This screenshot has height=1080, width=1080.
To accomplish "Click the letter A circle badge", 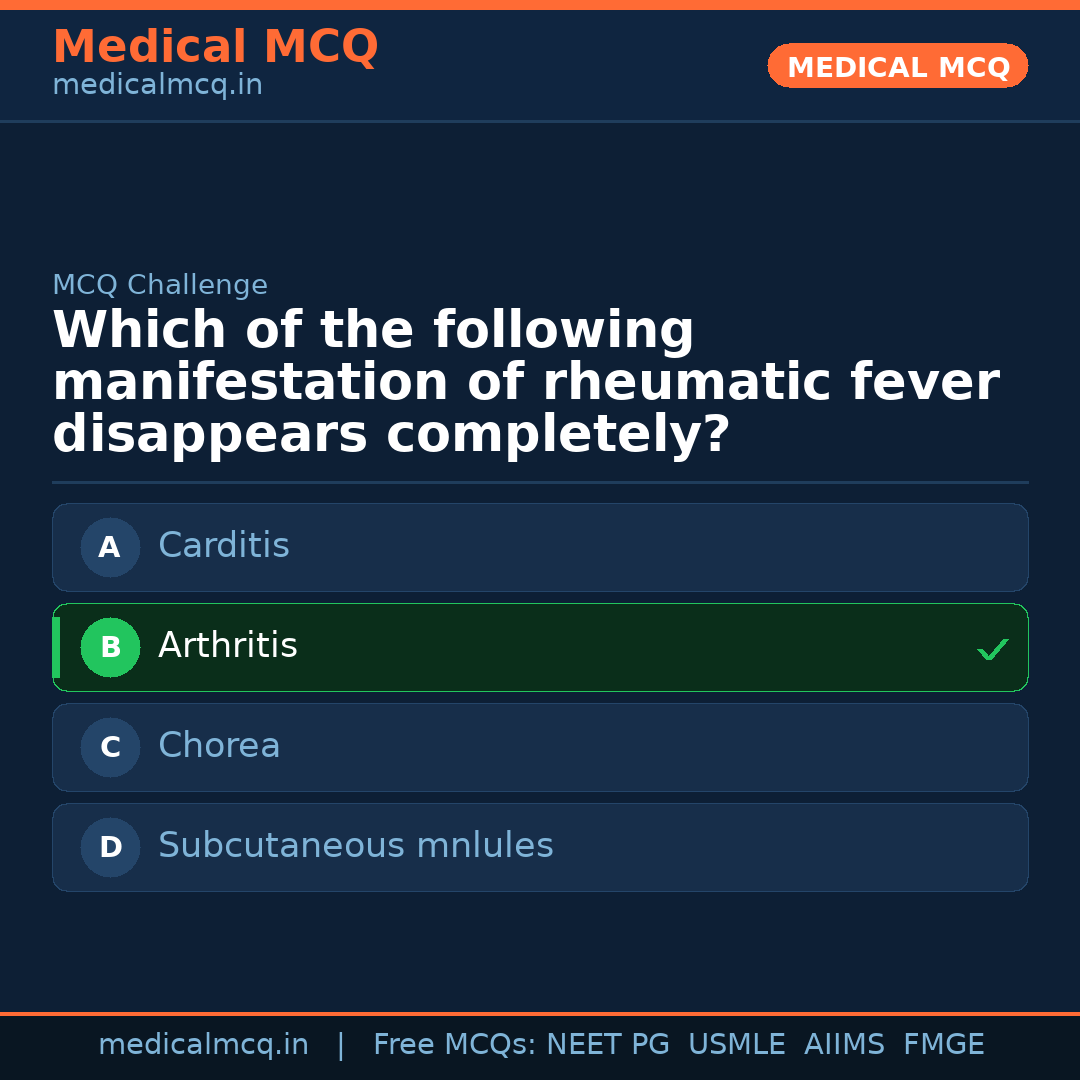I will (110, 547).
